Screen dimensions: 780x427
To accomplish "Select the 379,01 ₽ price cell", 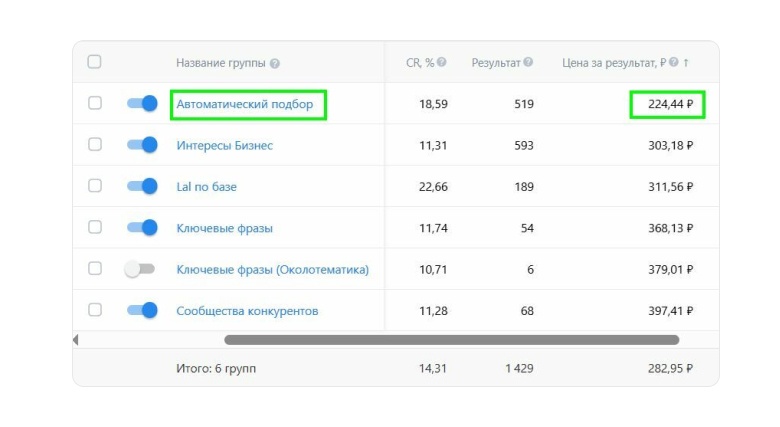I will (x=670, y=269).
